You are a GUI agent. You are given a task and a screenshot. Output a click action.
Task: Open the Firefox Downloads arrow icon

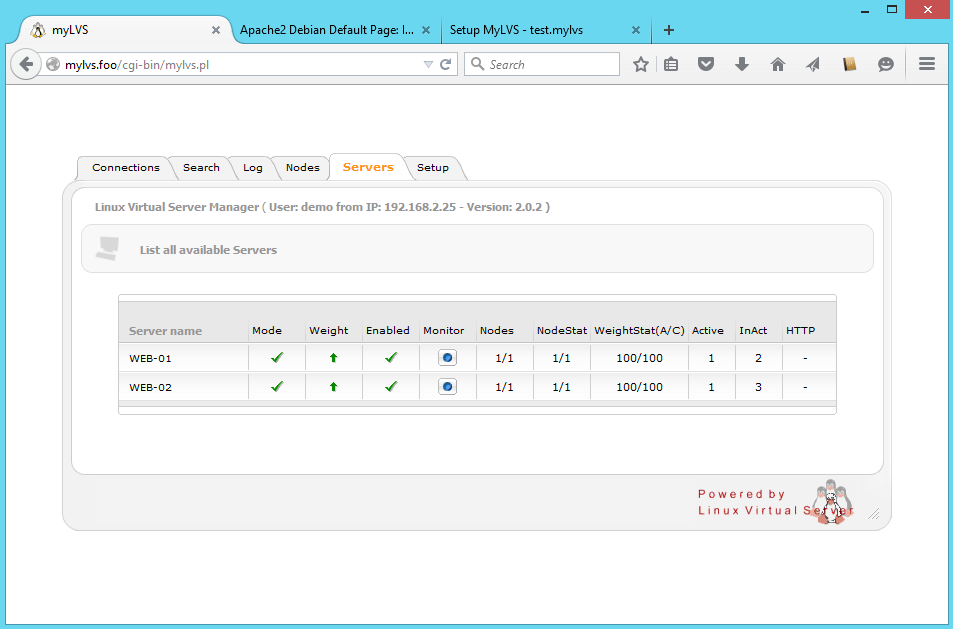click(x=742, y=64)
